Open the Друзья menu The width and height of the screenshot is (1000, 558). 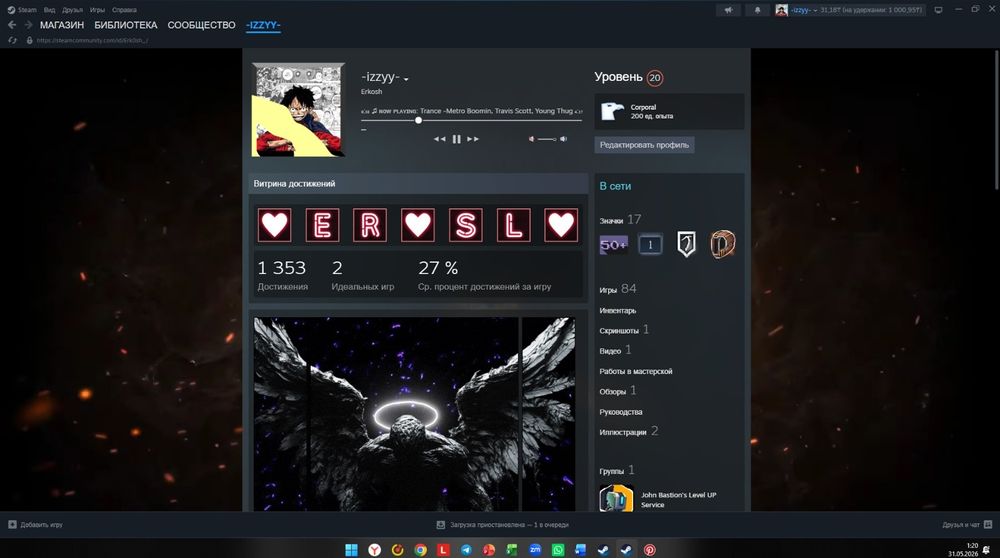coord(73,10)
